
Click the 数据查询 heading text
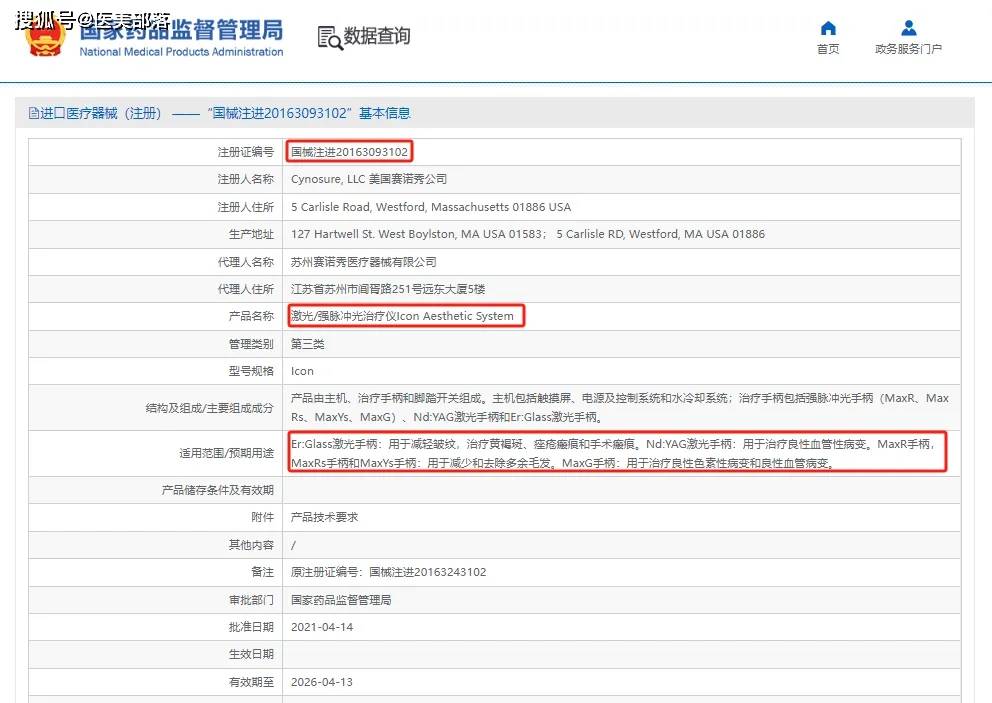[x=376, y=36]
